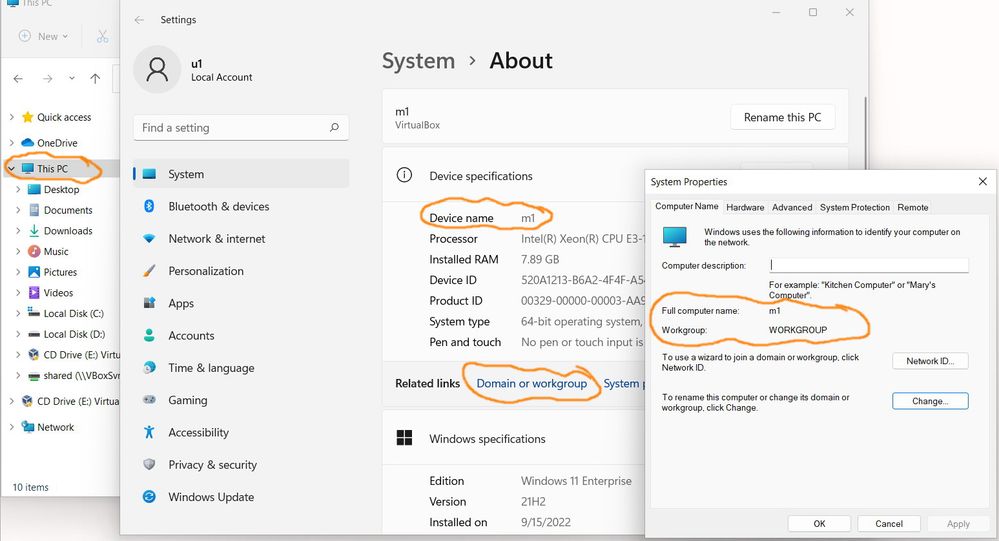Switch to the Remote tab

[912, 207]
